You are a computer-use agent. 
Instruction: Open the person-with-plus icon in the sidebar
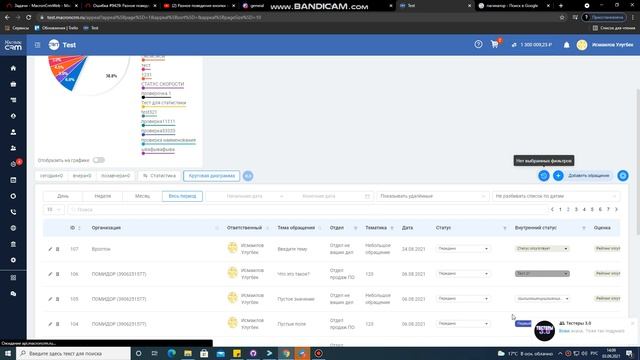tap(13, 148)
